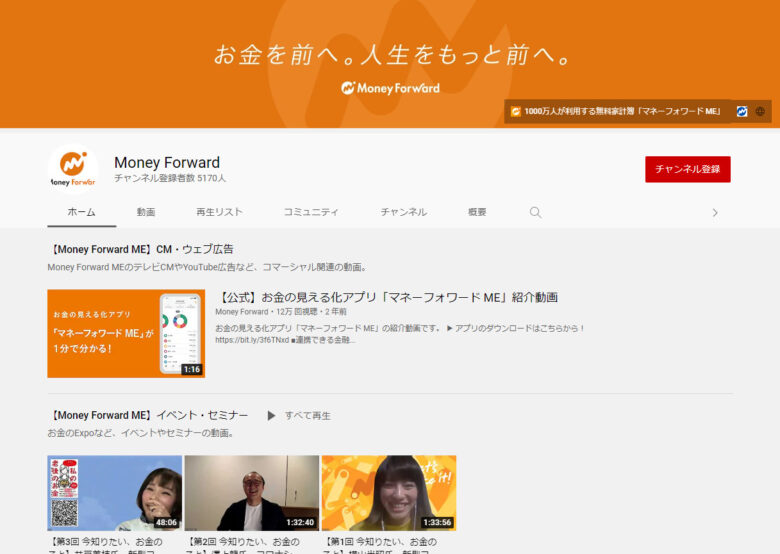This screenshot has height=554, width=780.
Task: Play the 1:33:56 seminar video thumbnail
Action: (389, 493)
